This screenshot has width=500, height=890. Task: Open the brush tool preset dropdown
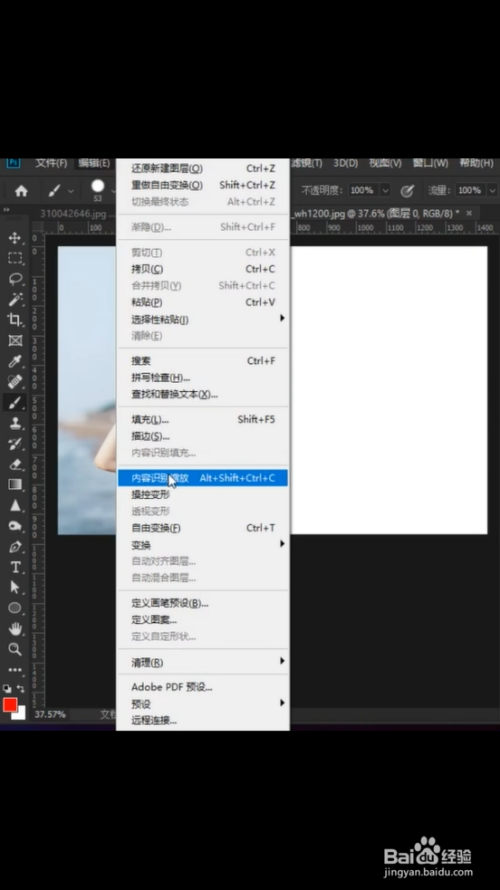[71, 191]
